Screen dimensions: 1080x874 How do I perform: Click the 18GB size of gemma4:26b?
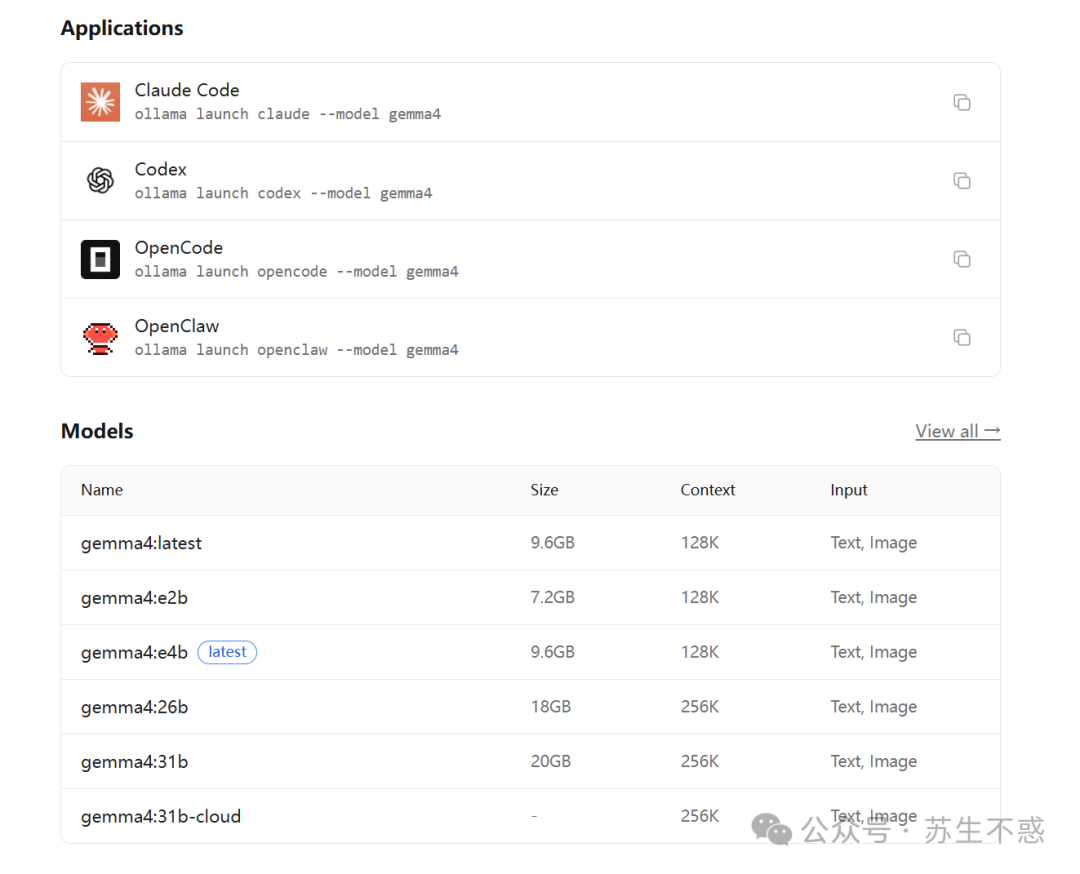click(x=551, y=707)
